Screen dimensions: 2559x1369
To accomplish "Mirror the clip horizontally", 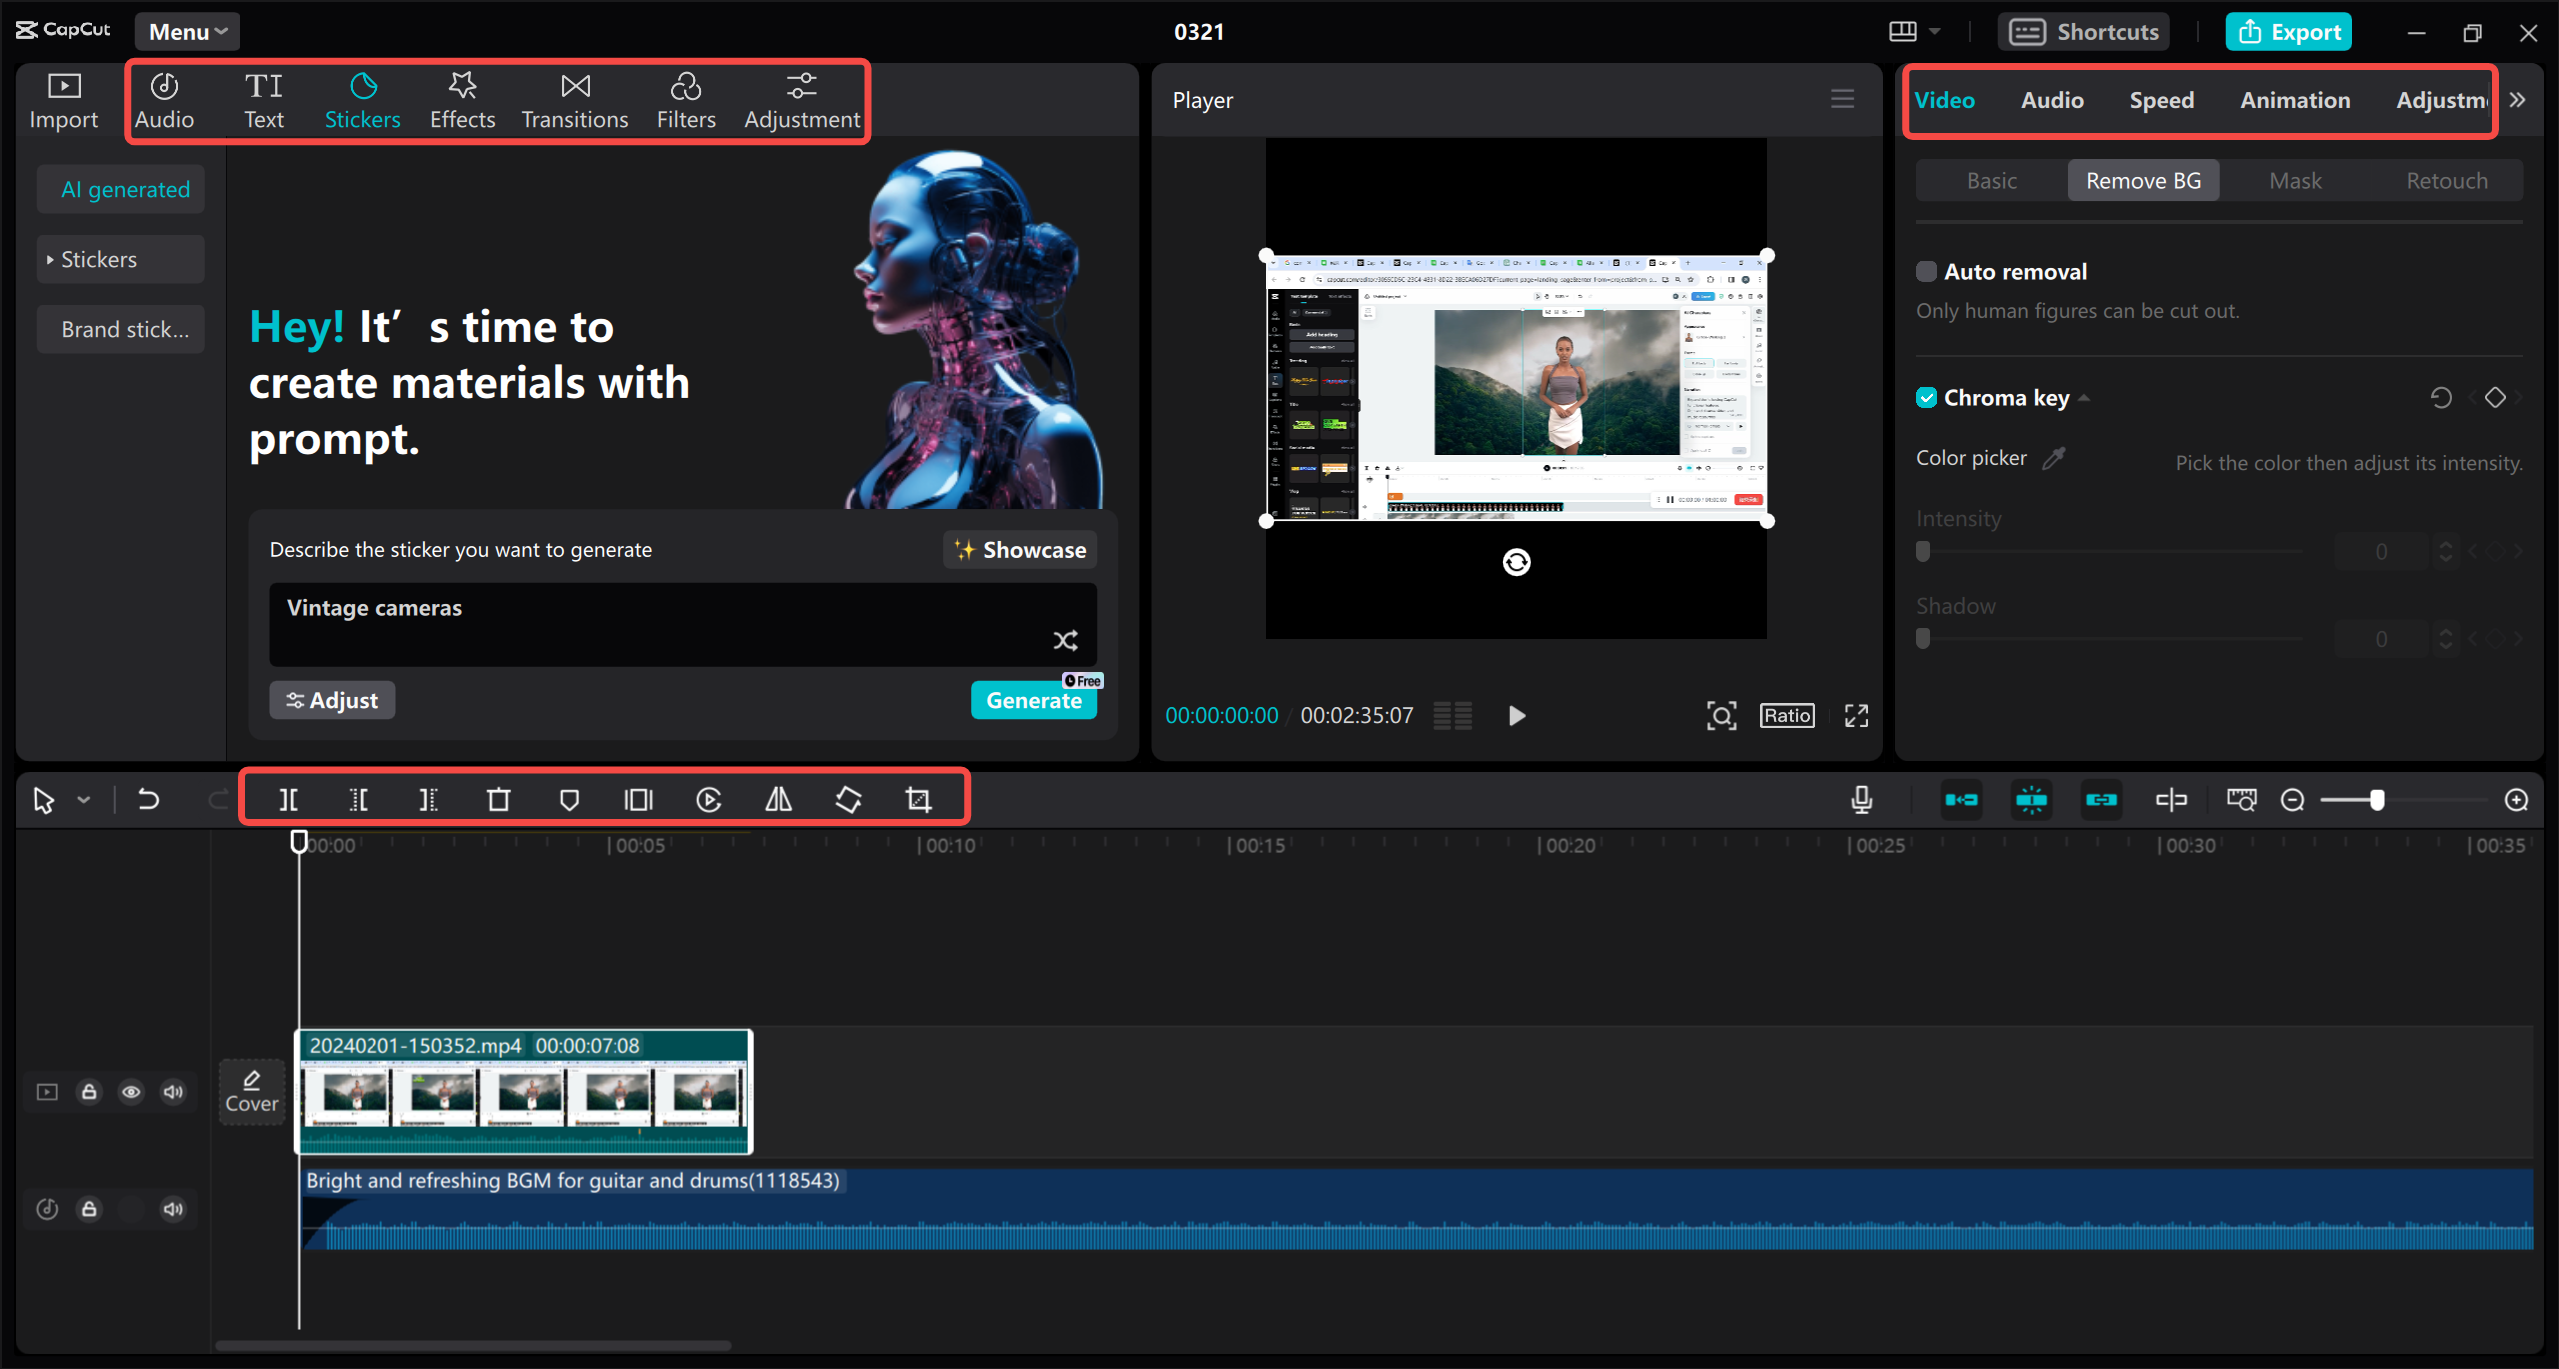I will (x=777, y=799).
